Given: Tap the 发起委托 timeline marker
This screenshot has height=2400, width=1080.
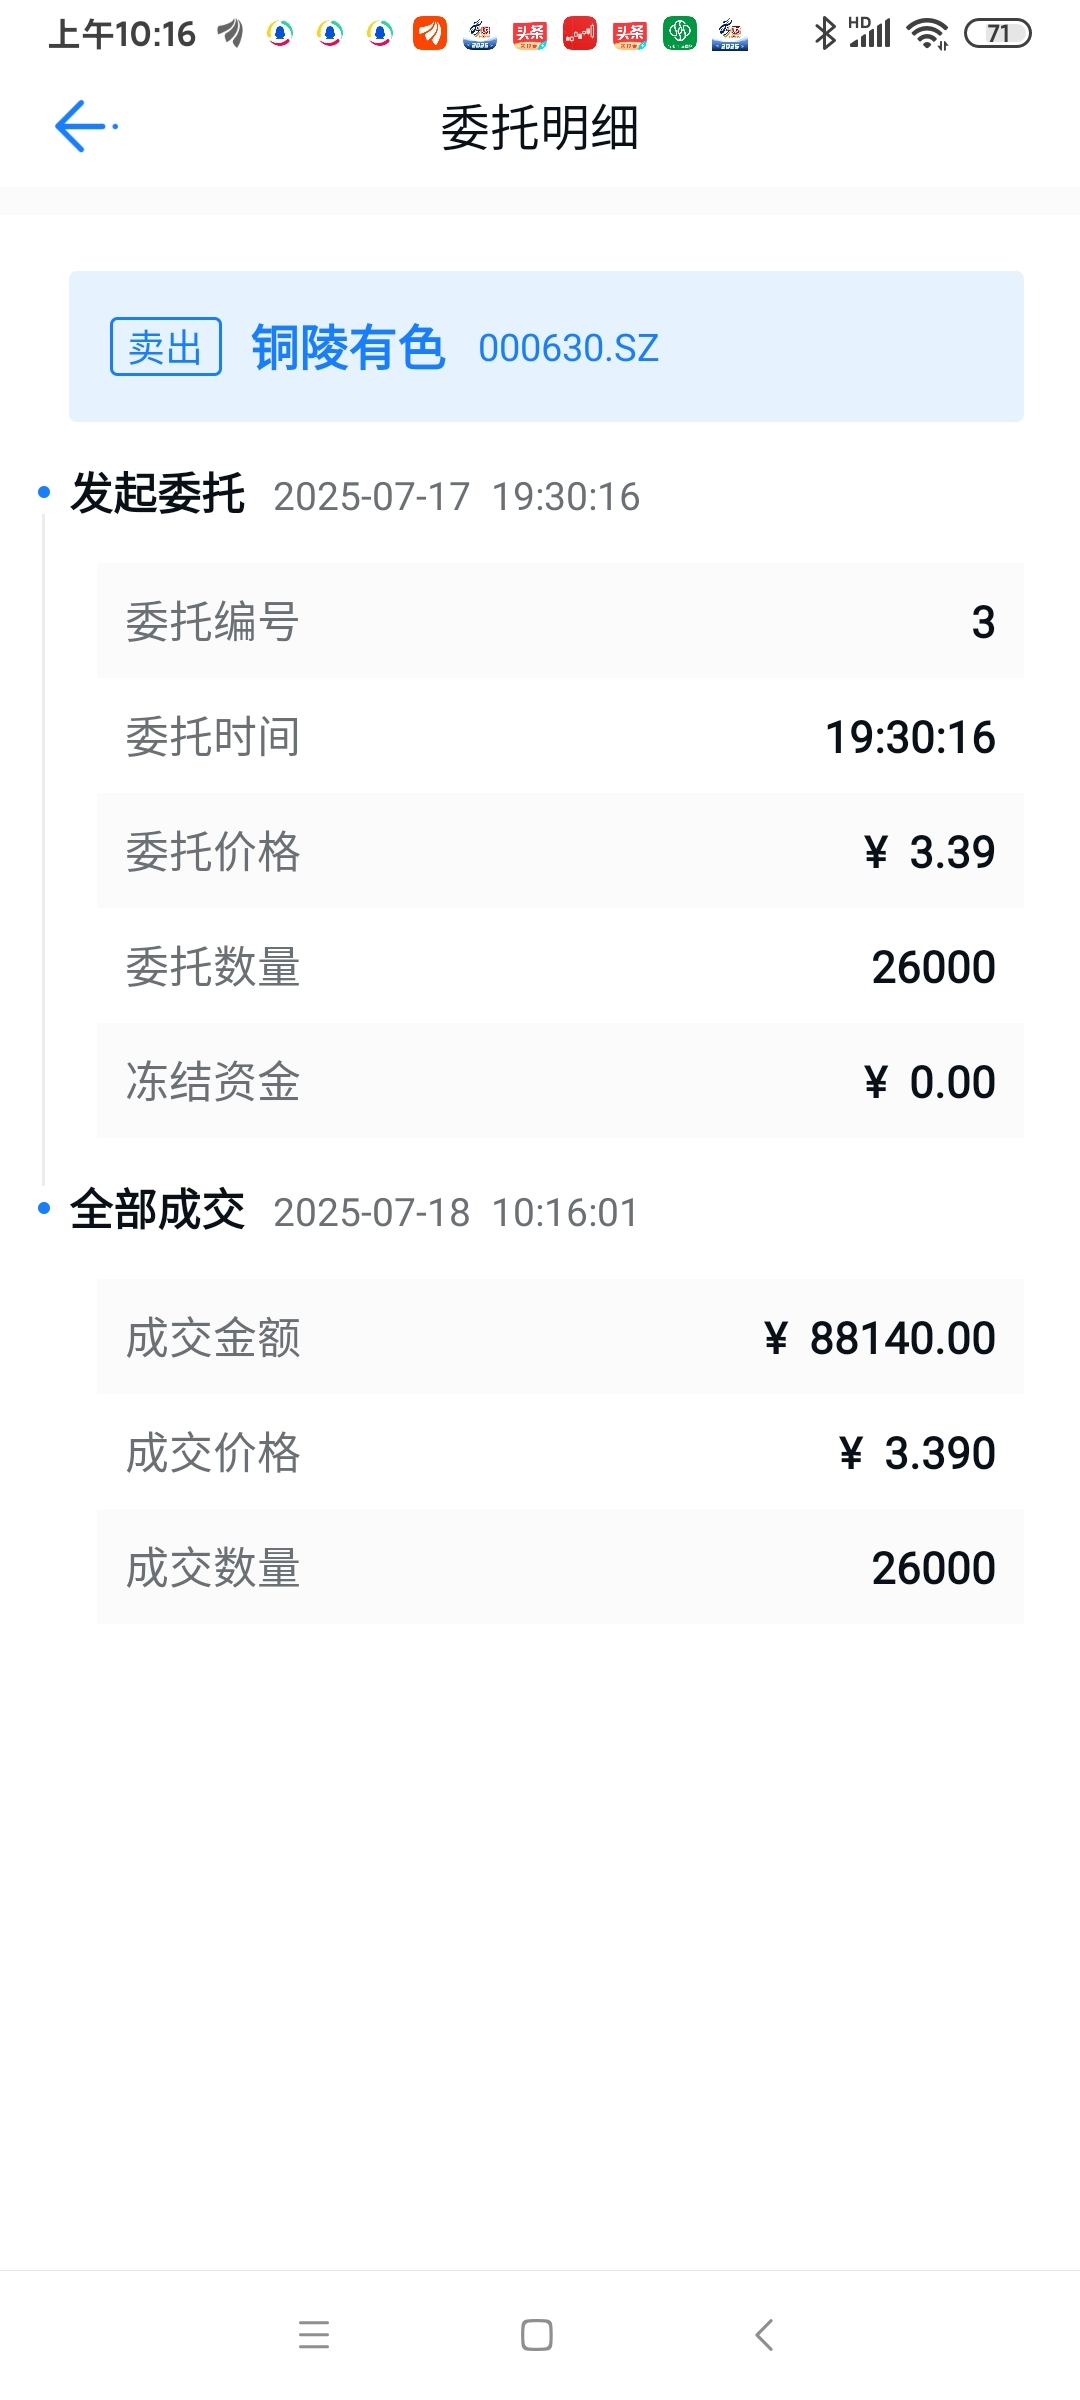Looking at the screenshot, I should (x=44, y=492).
